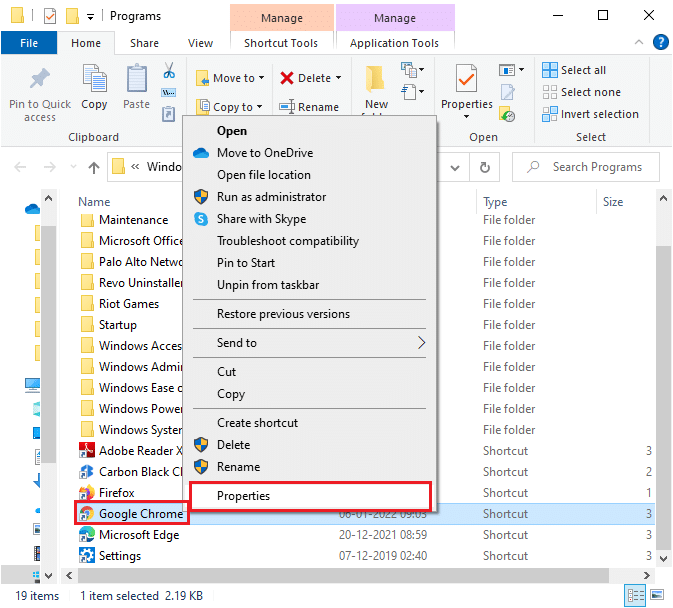
Task: Click the Copy path icon
Action: pyautogui.click(x=169, y=93)
